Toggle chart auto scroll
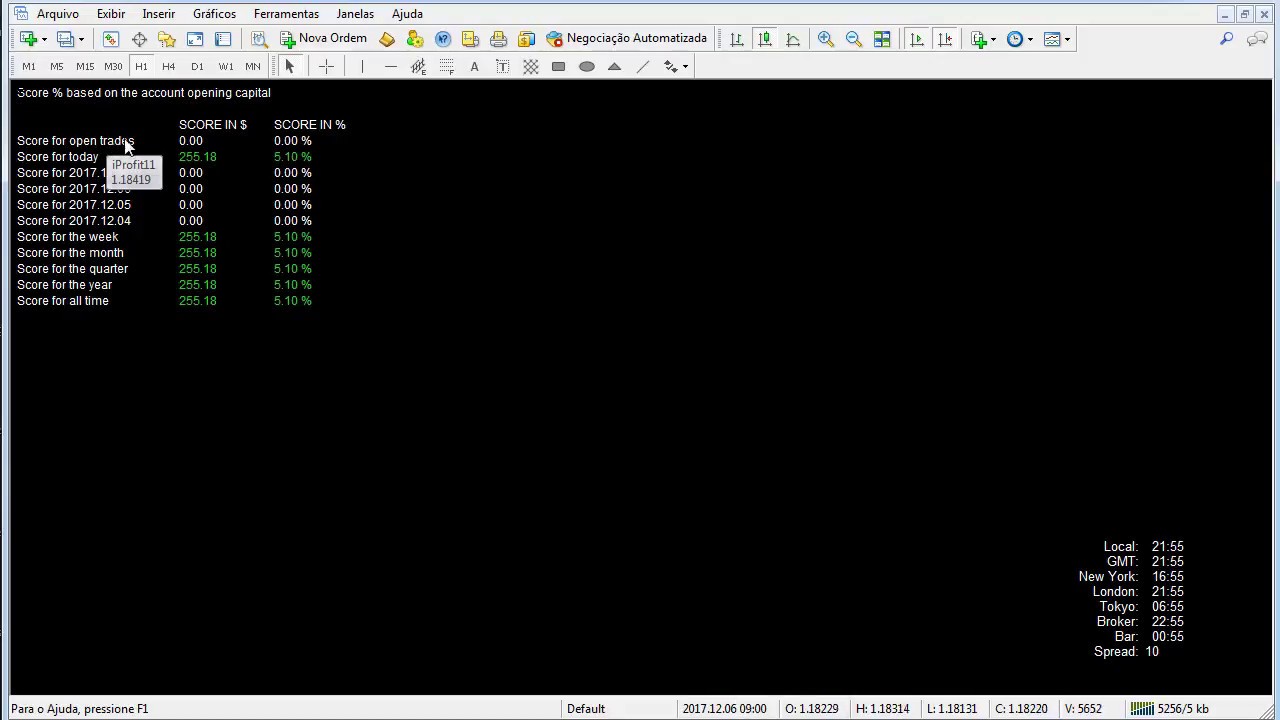Viewport: 1280px width, 720px height. [917, 39]
